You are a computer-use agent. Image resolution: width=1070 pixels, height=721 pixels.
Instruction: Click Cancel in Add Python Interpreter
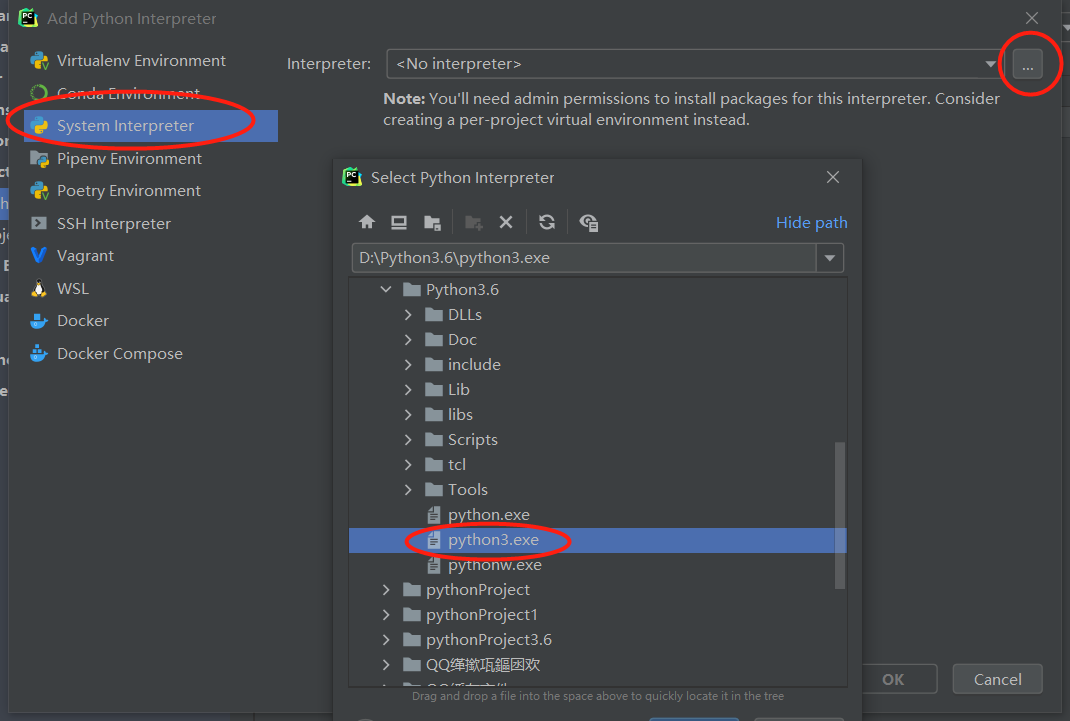click(x=997, y=679)
